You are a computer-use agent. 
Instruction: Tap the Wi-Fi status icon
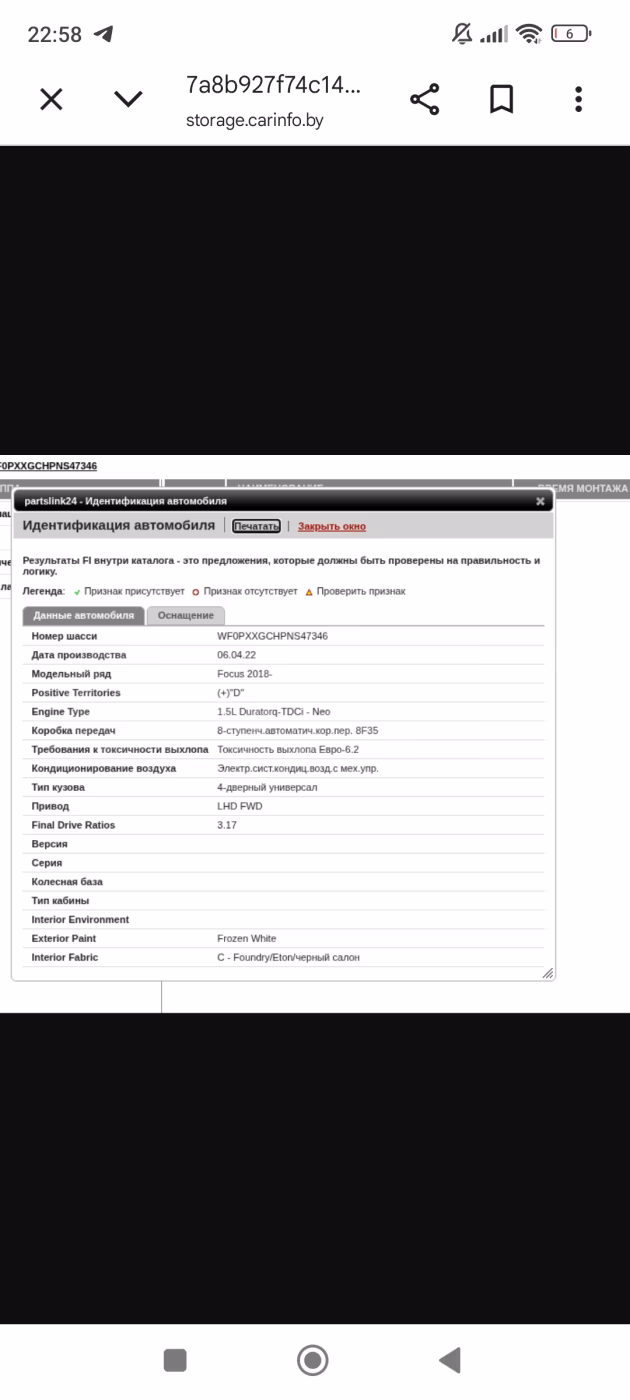coord(530,34)
